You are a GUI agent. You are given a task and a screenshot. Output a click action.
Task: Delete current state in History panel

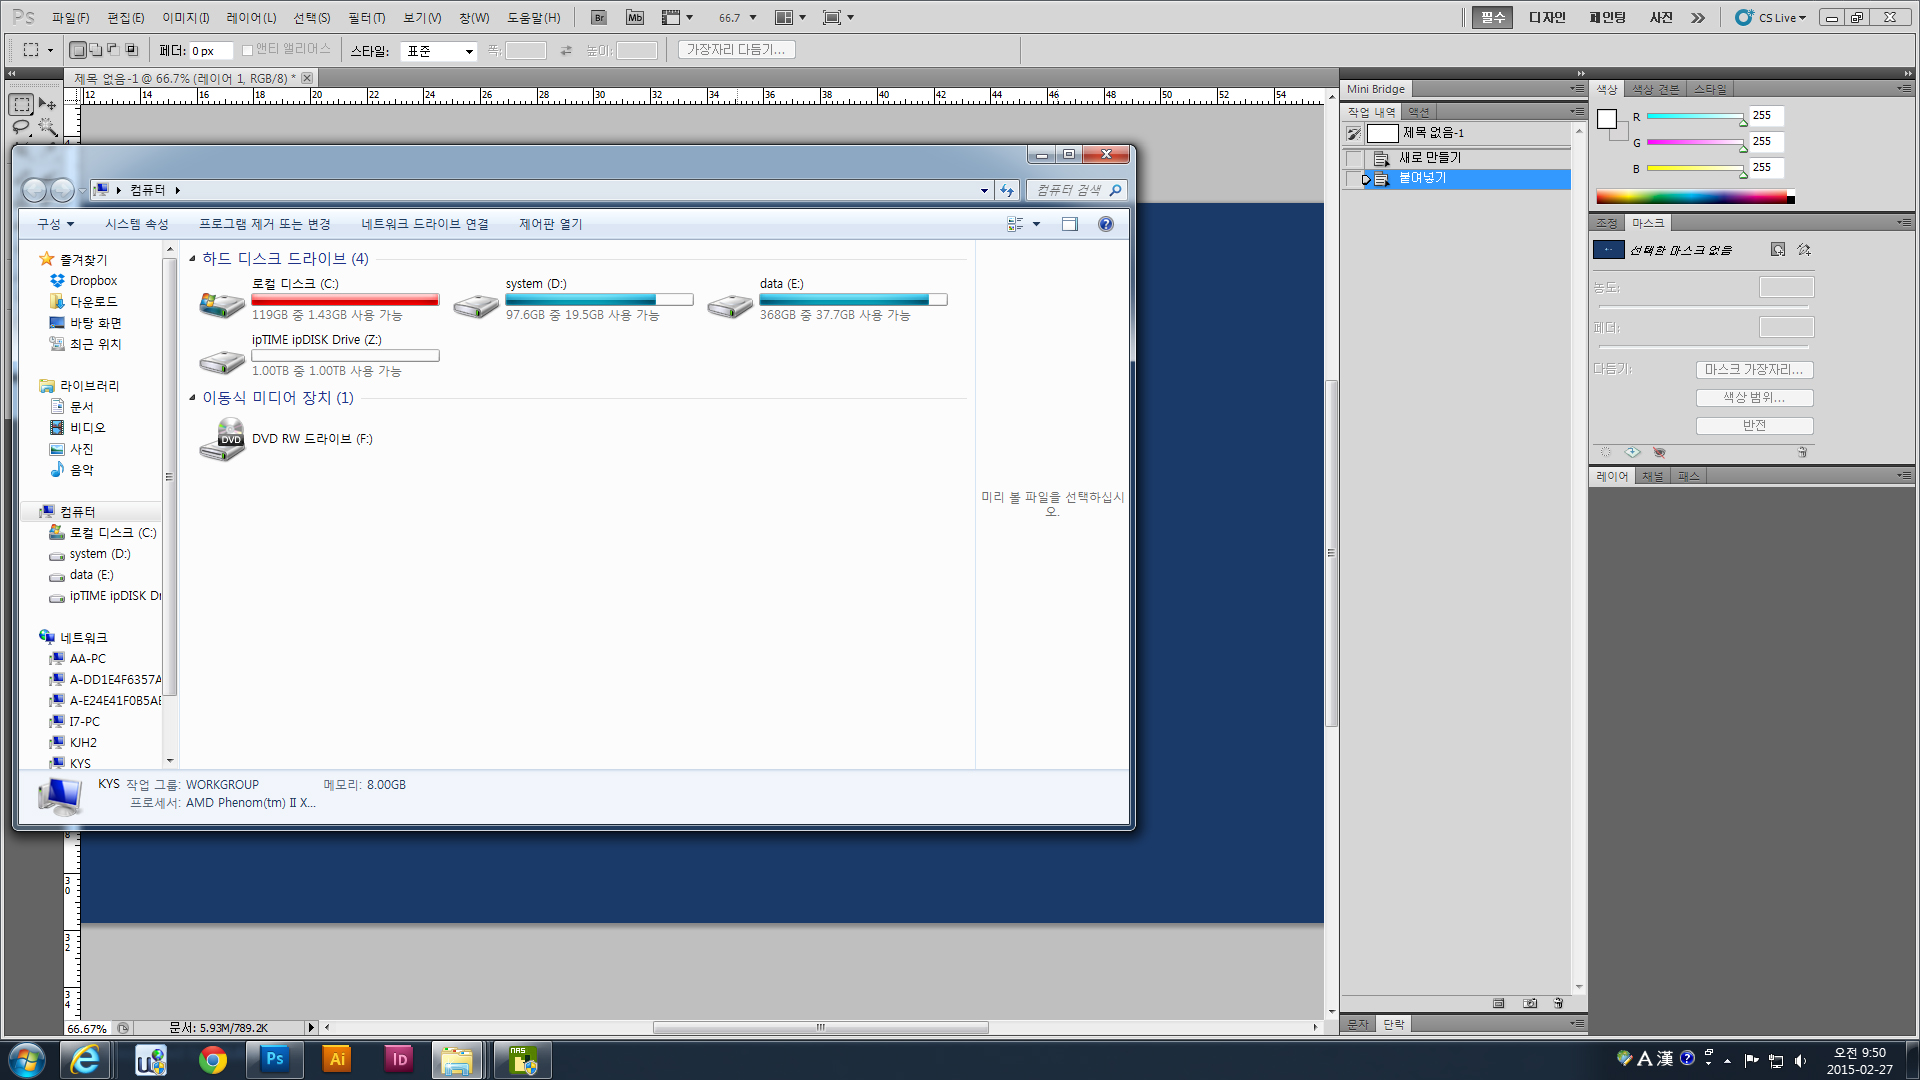[x=1558, y=1003]
